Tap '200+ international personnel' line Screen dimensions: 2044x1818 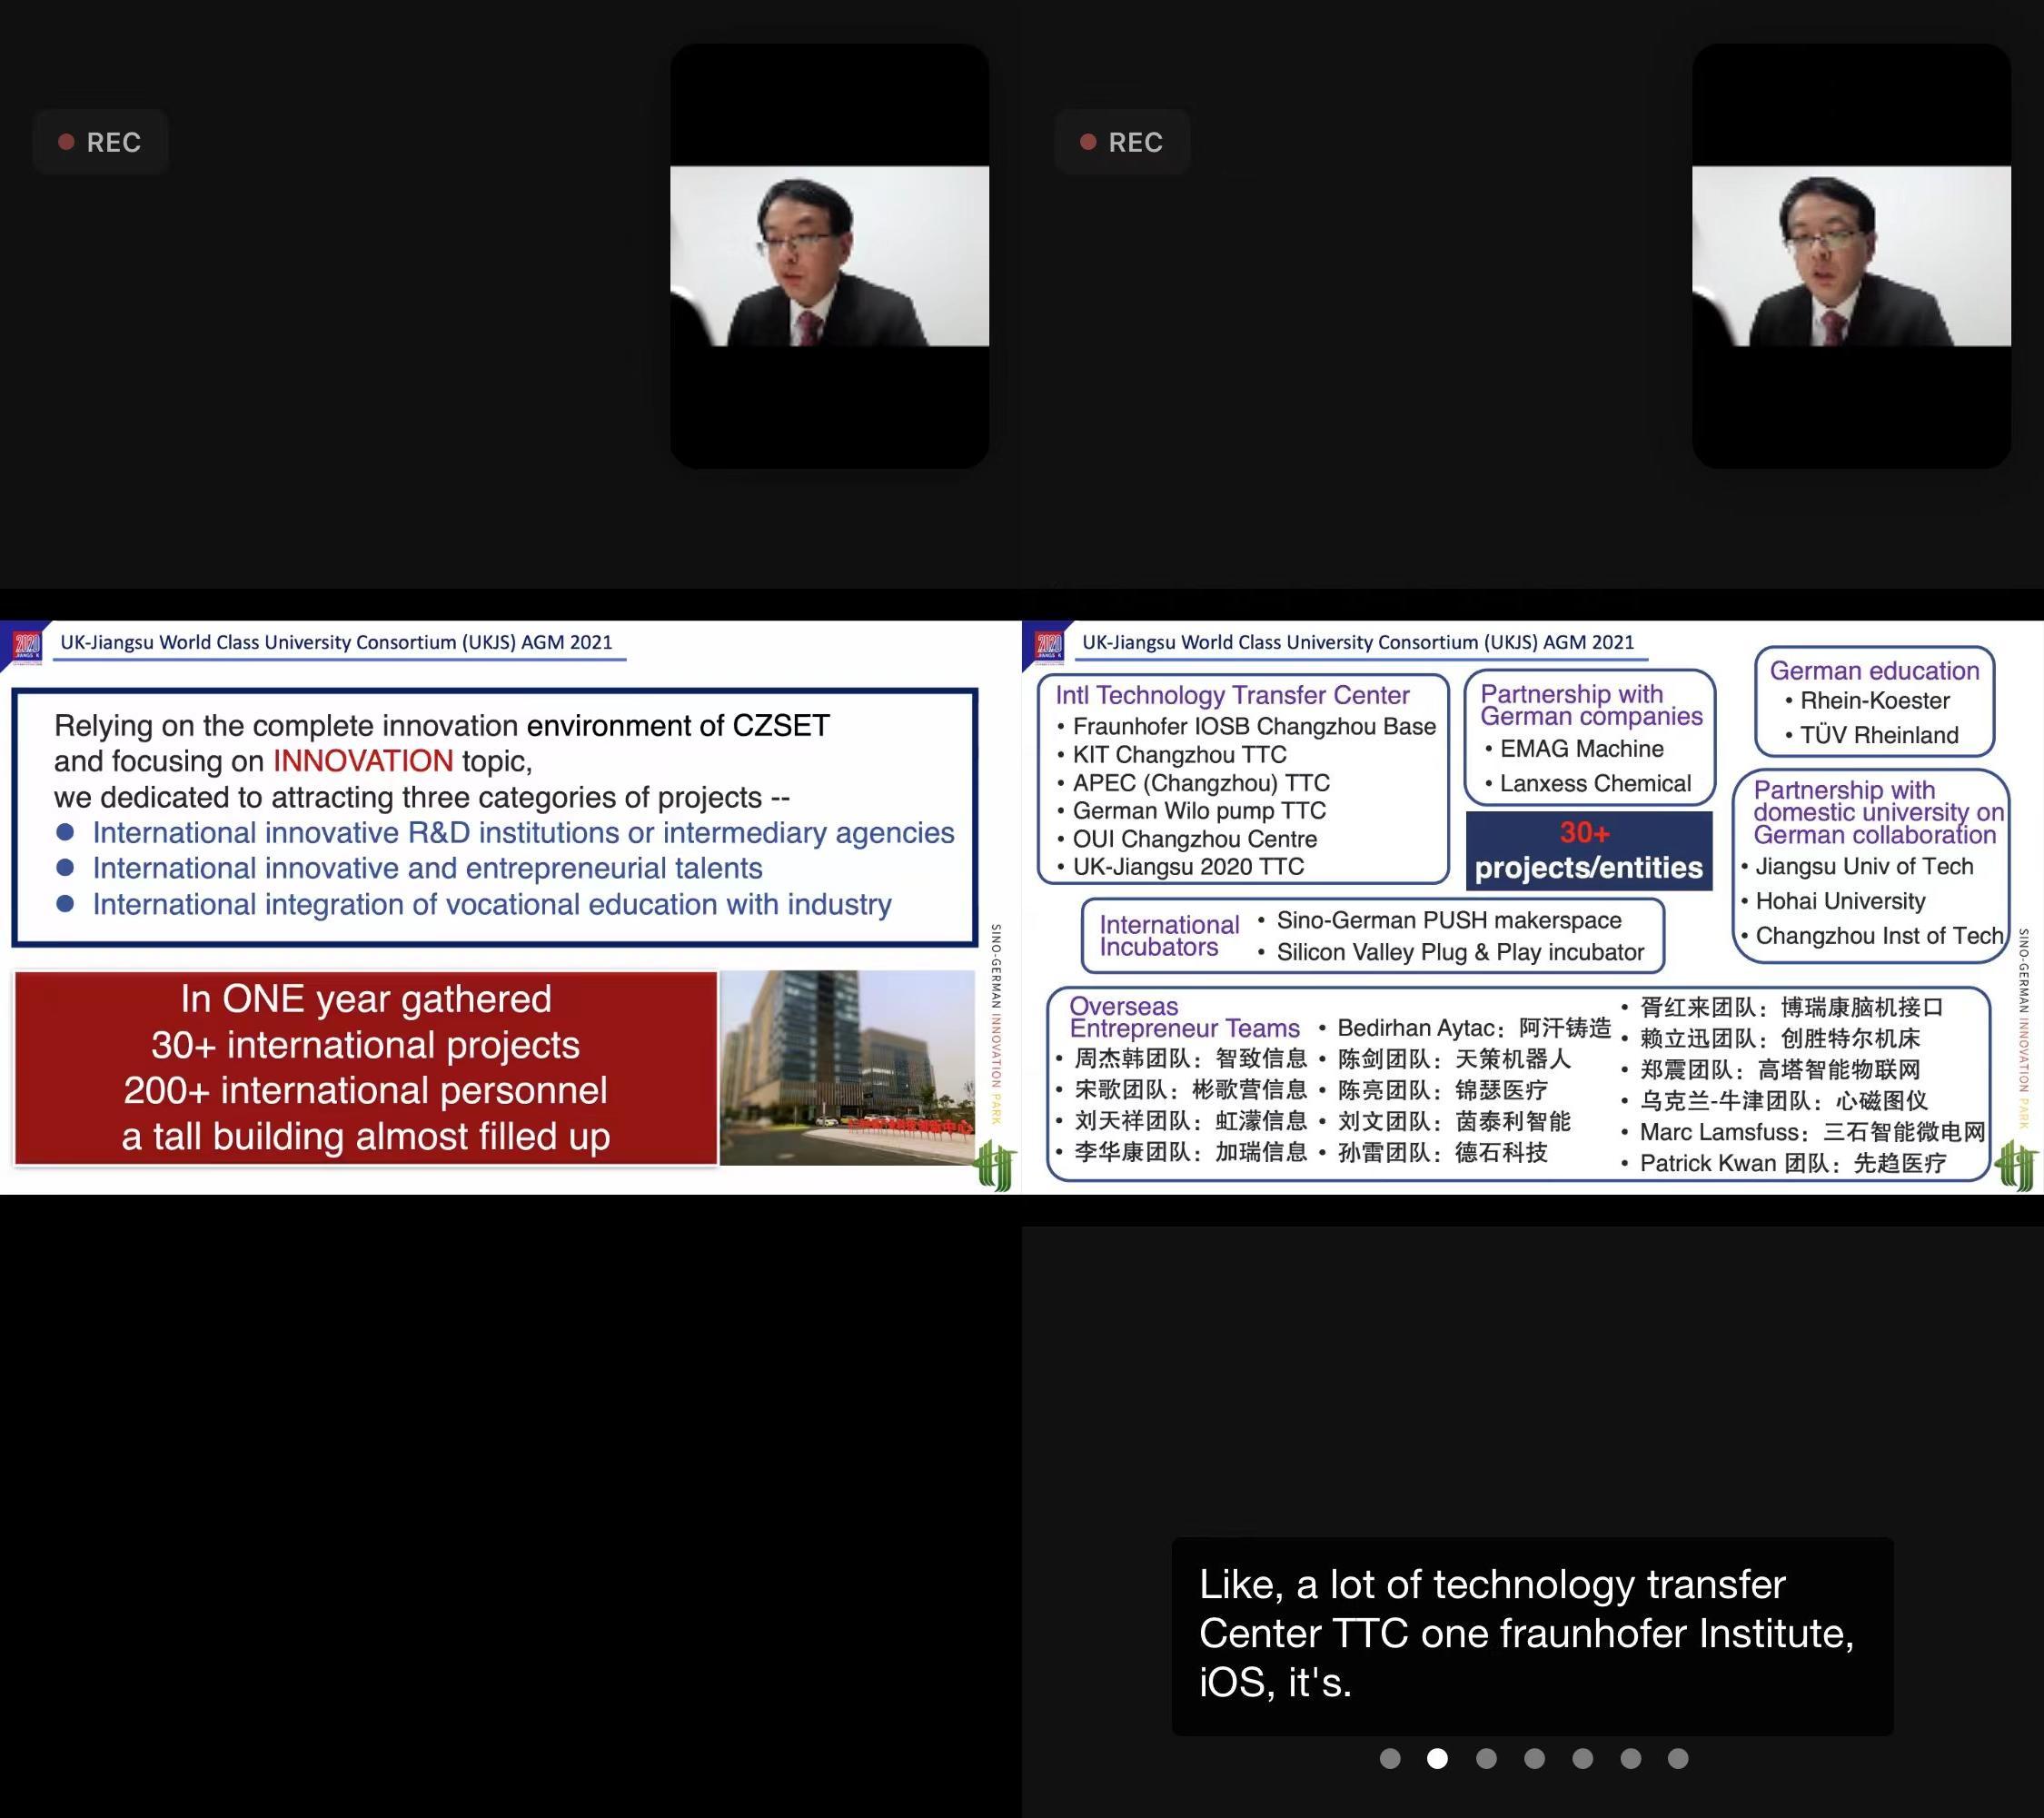(365, 1090)
